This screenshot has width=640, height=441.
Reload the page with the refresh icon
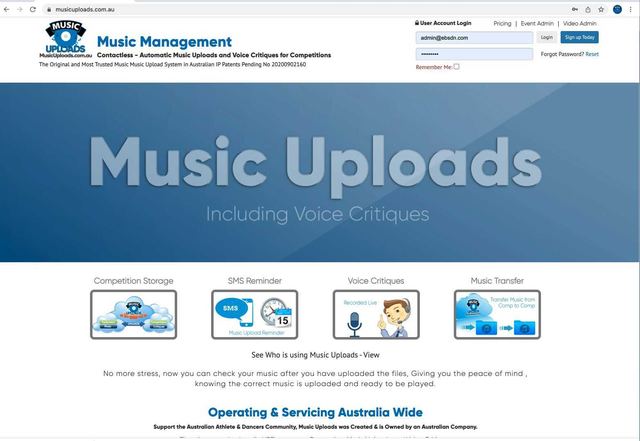coord(33,9)
